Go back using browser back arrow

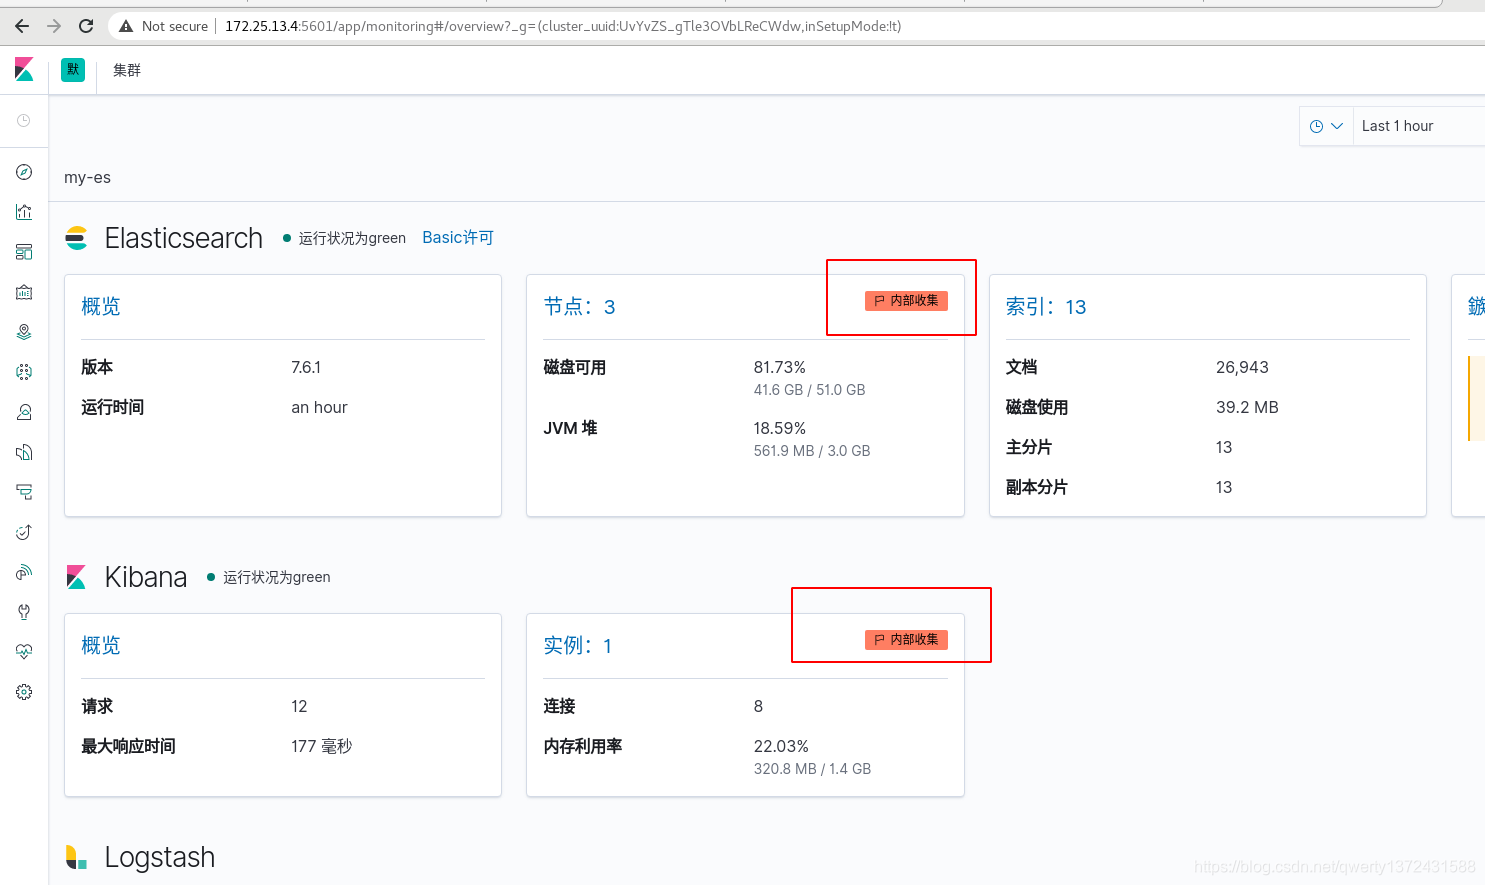22,26
